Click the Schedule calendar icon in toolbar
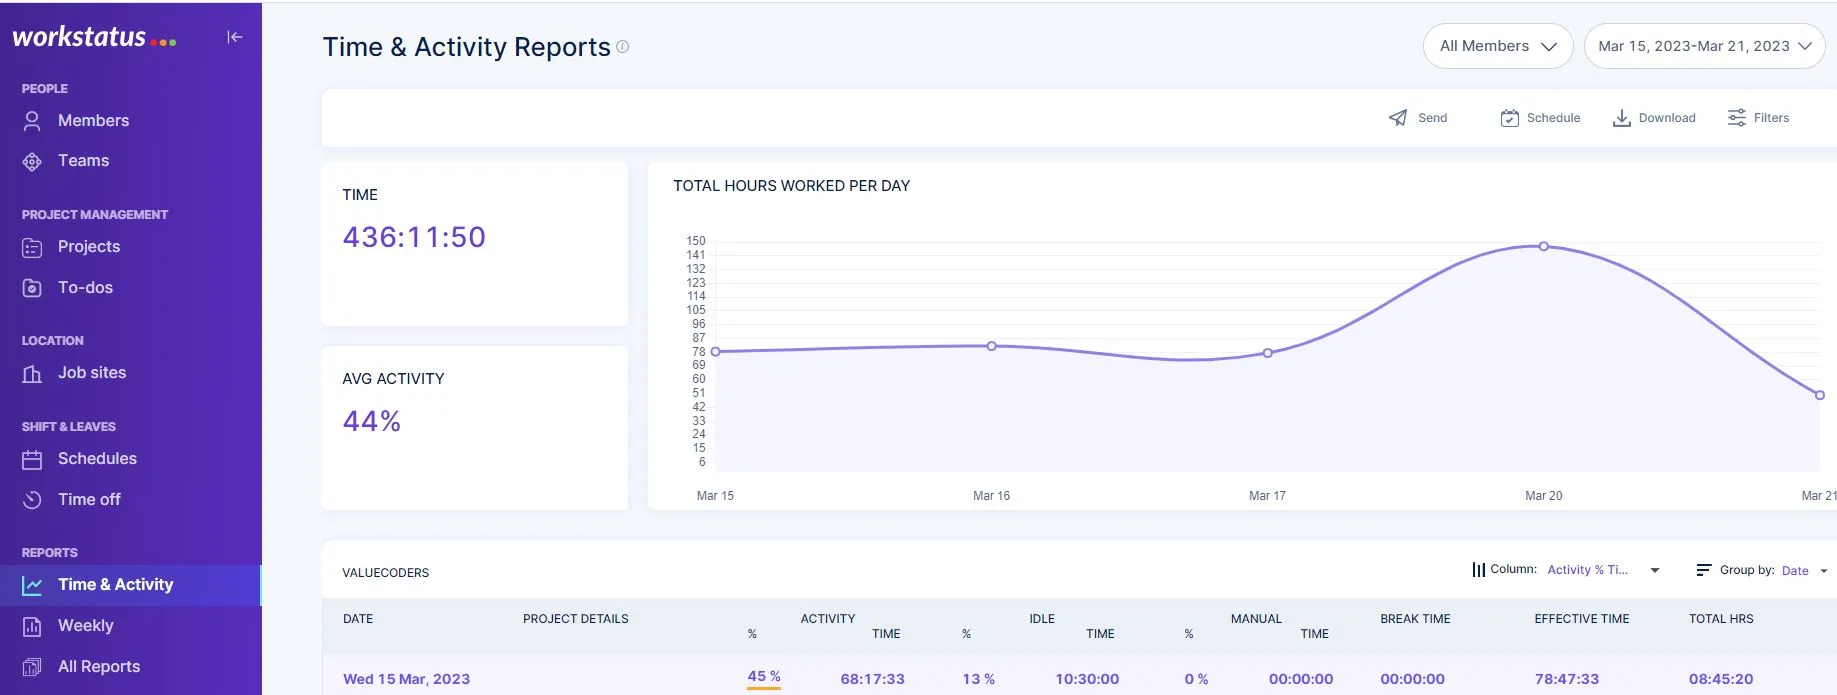Screen dimensions: 1837x695 [x=1510, y=118]
